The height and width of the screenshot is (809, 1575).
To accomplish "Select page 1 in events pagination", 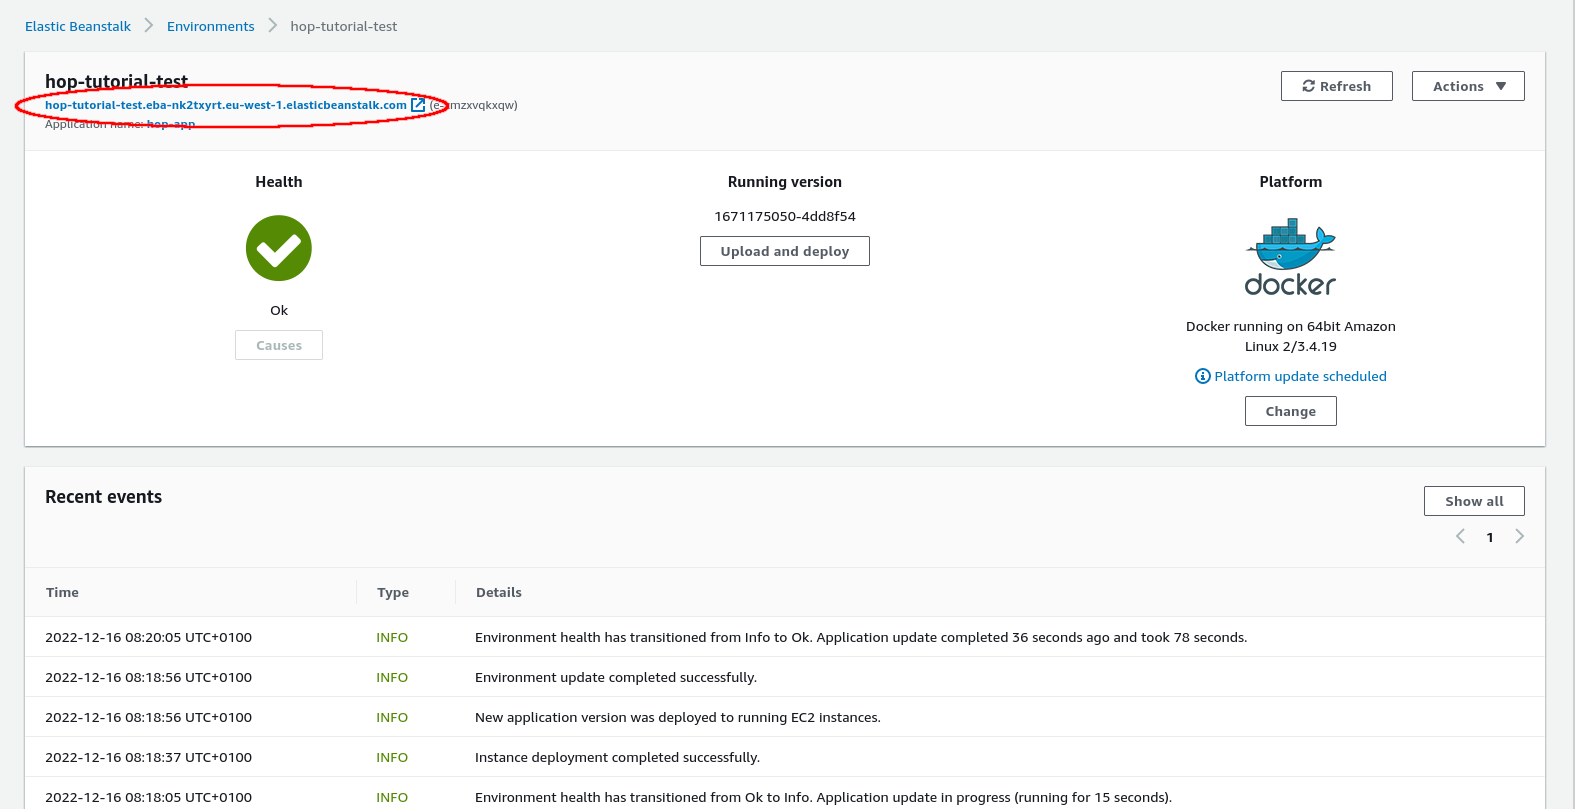I will tap(1490, 537).
